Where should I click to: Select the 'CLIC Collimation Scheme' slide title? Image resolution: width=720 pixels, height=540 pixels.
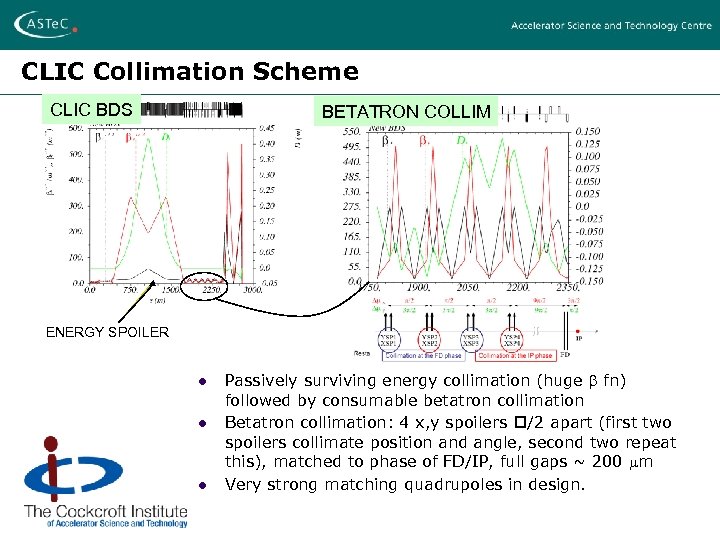coord(190,72)
